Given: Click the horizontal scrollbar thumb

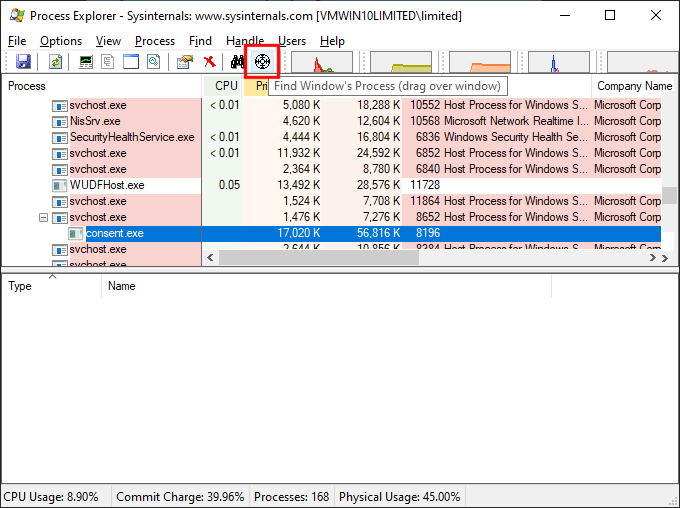Looking at the screenshot, I should 319,258.
